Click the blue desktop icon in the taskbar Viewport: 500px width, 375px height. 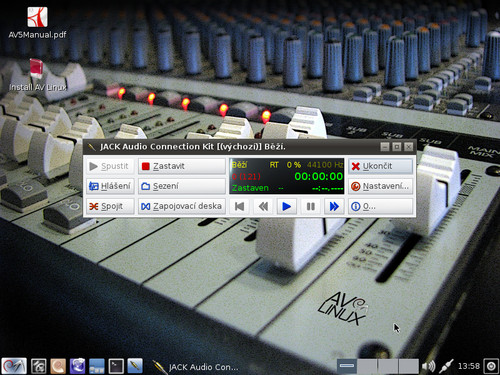(x=97, y=366)
